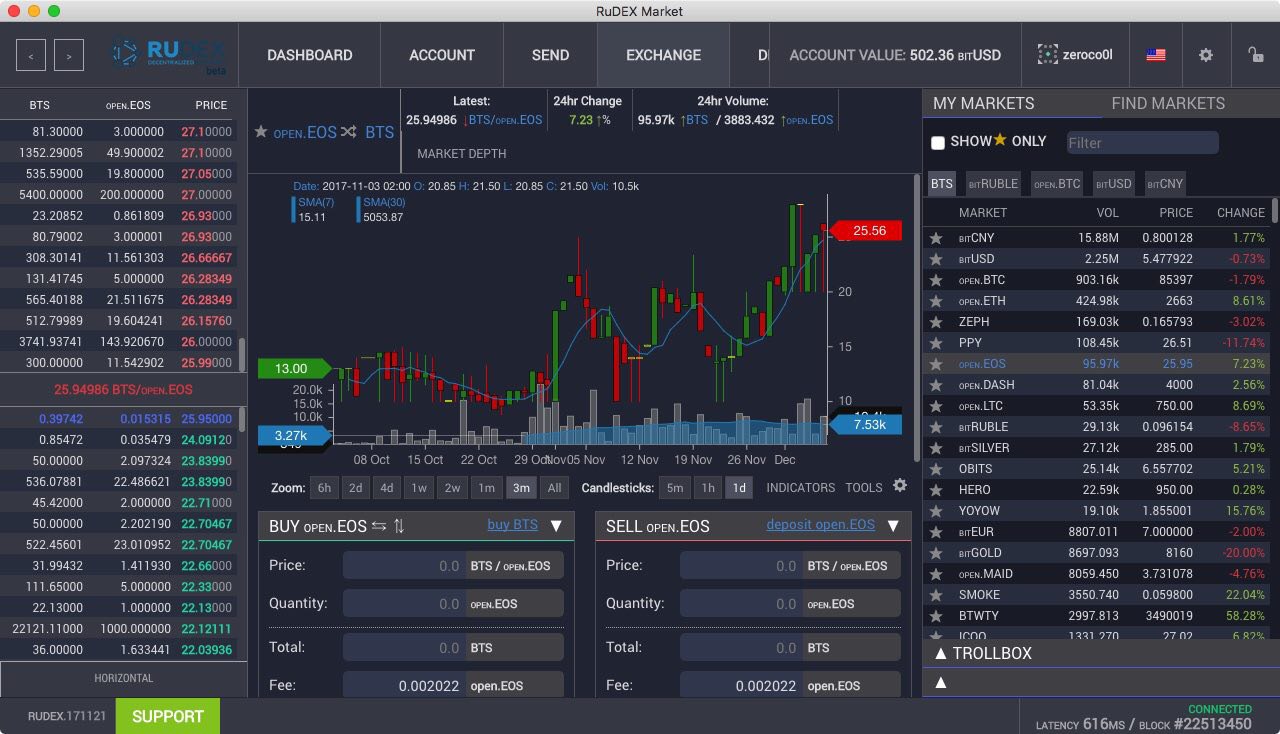Star the bitUSD market row
The image size is (1280, 734).
(x=936, y=259)
